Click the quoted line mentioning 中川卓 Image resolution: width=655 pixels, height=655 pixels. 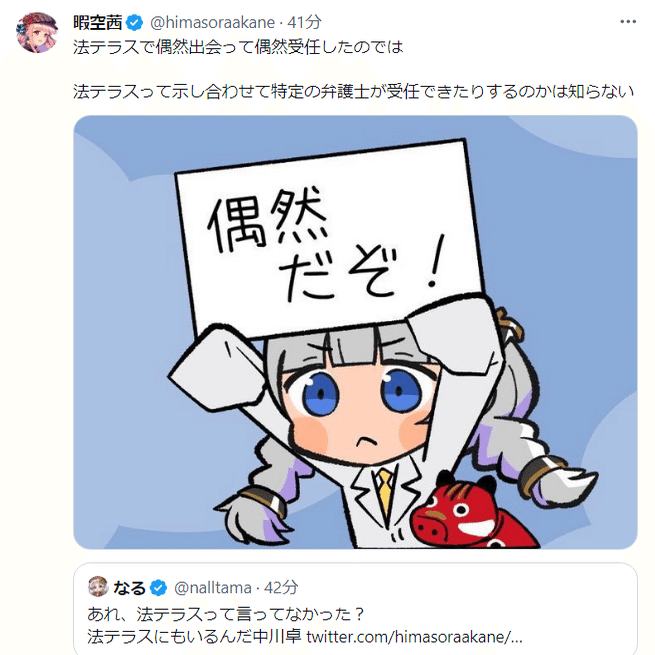pyautogui.click(x=305, y=637)
